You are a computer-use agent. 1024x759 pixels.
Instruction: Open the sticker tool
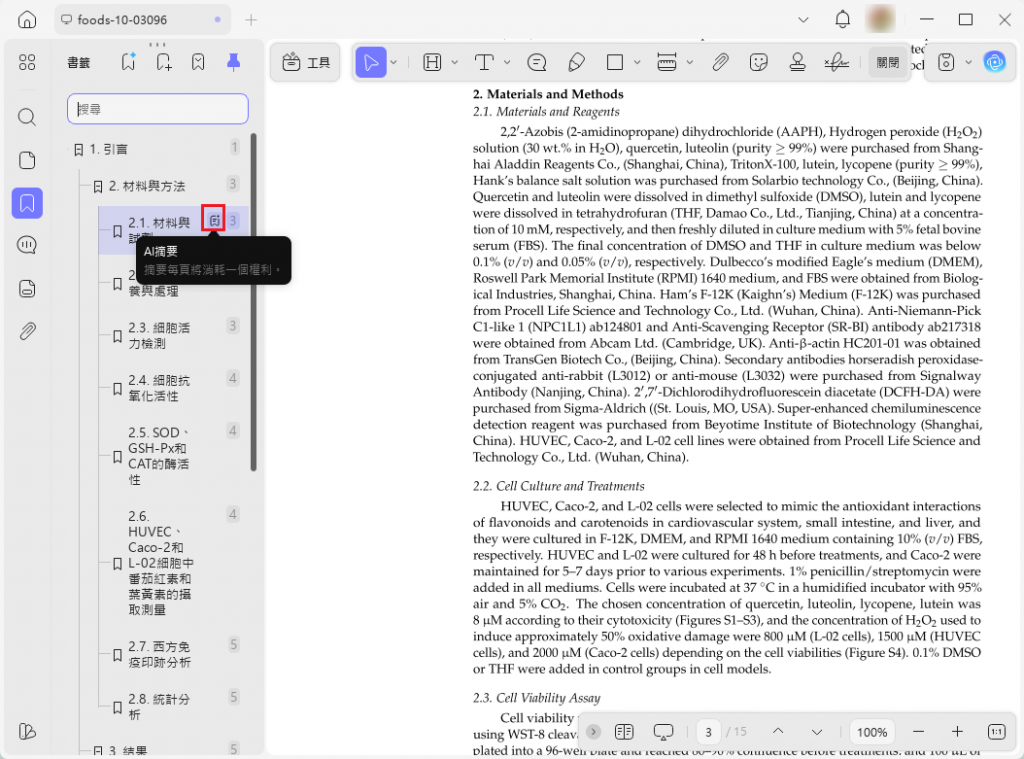[x=758, y=63]
